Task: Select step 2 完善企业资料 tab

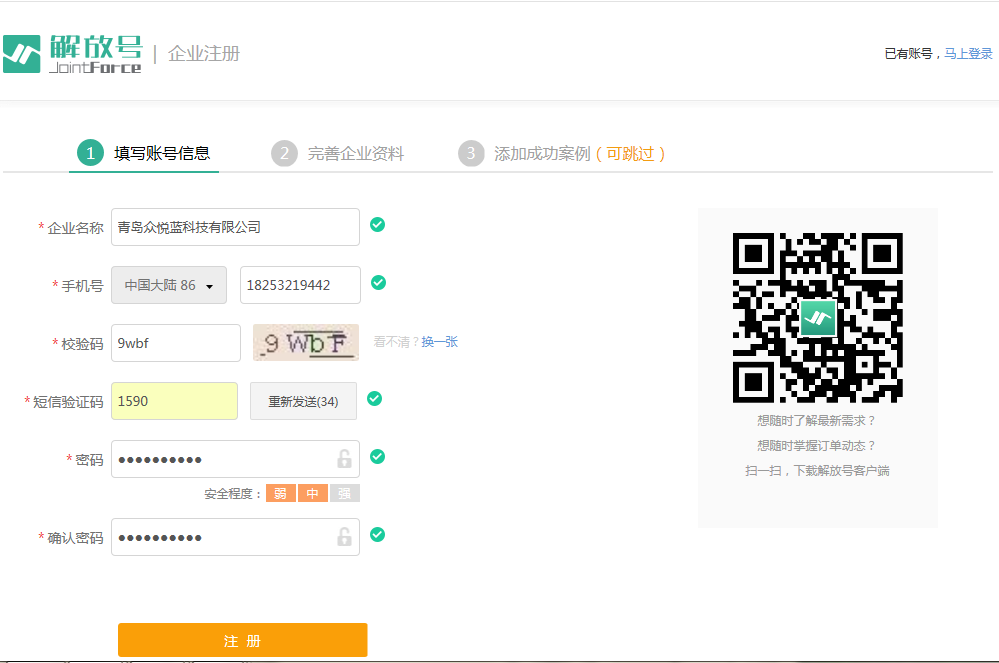Action: click(x=338, y=153)
